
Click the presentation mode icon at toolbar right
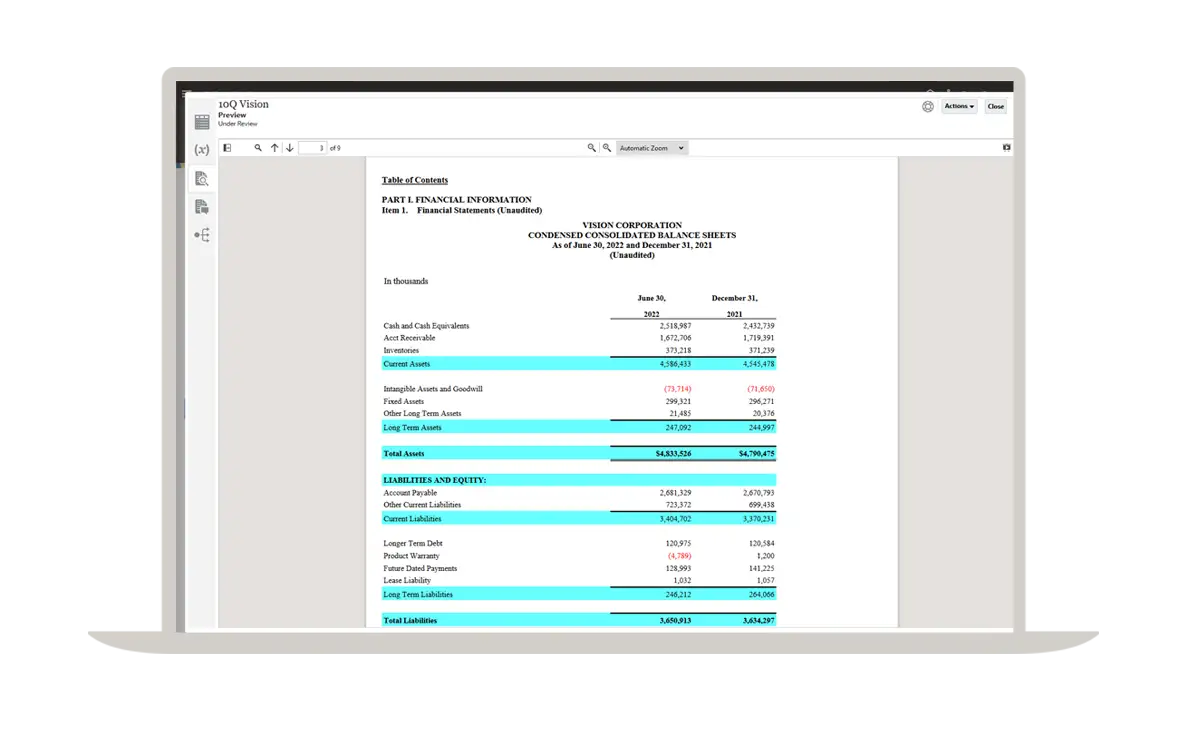(x=1006, y=148)
